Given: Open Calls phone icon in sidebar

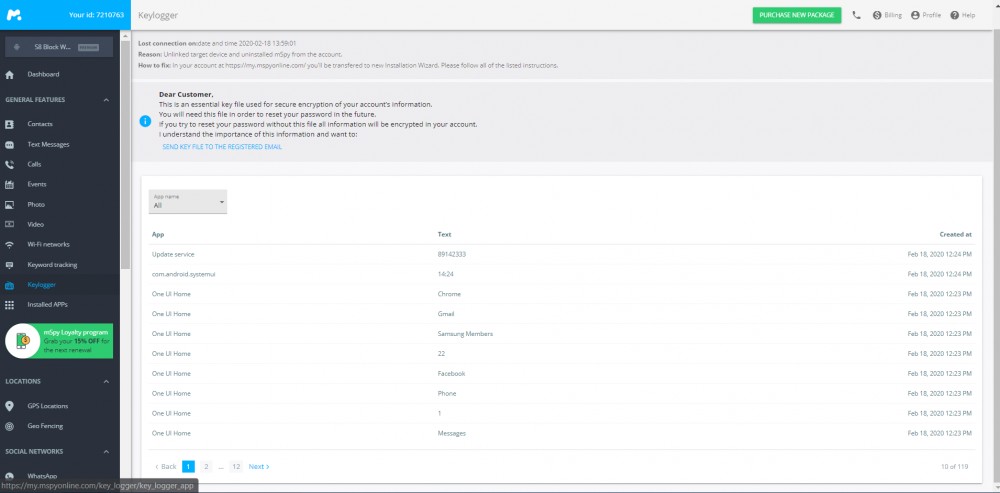Looking at the screenshot, I should [10, 165].
